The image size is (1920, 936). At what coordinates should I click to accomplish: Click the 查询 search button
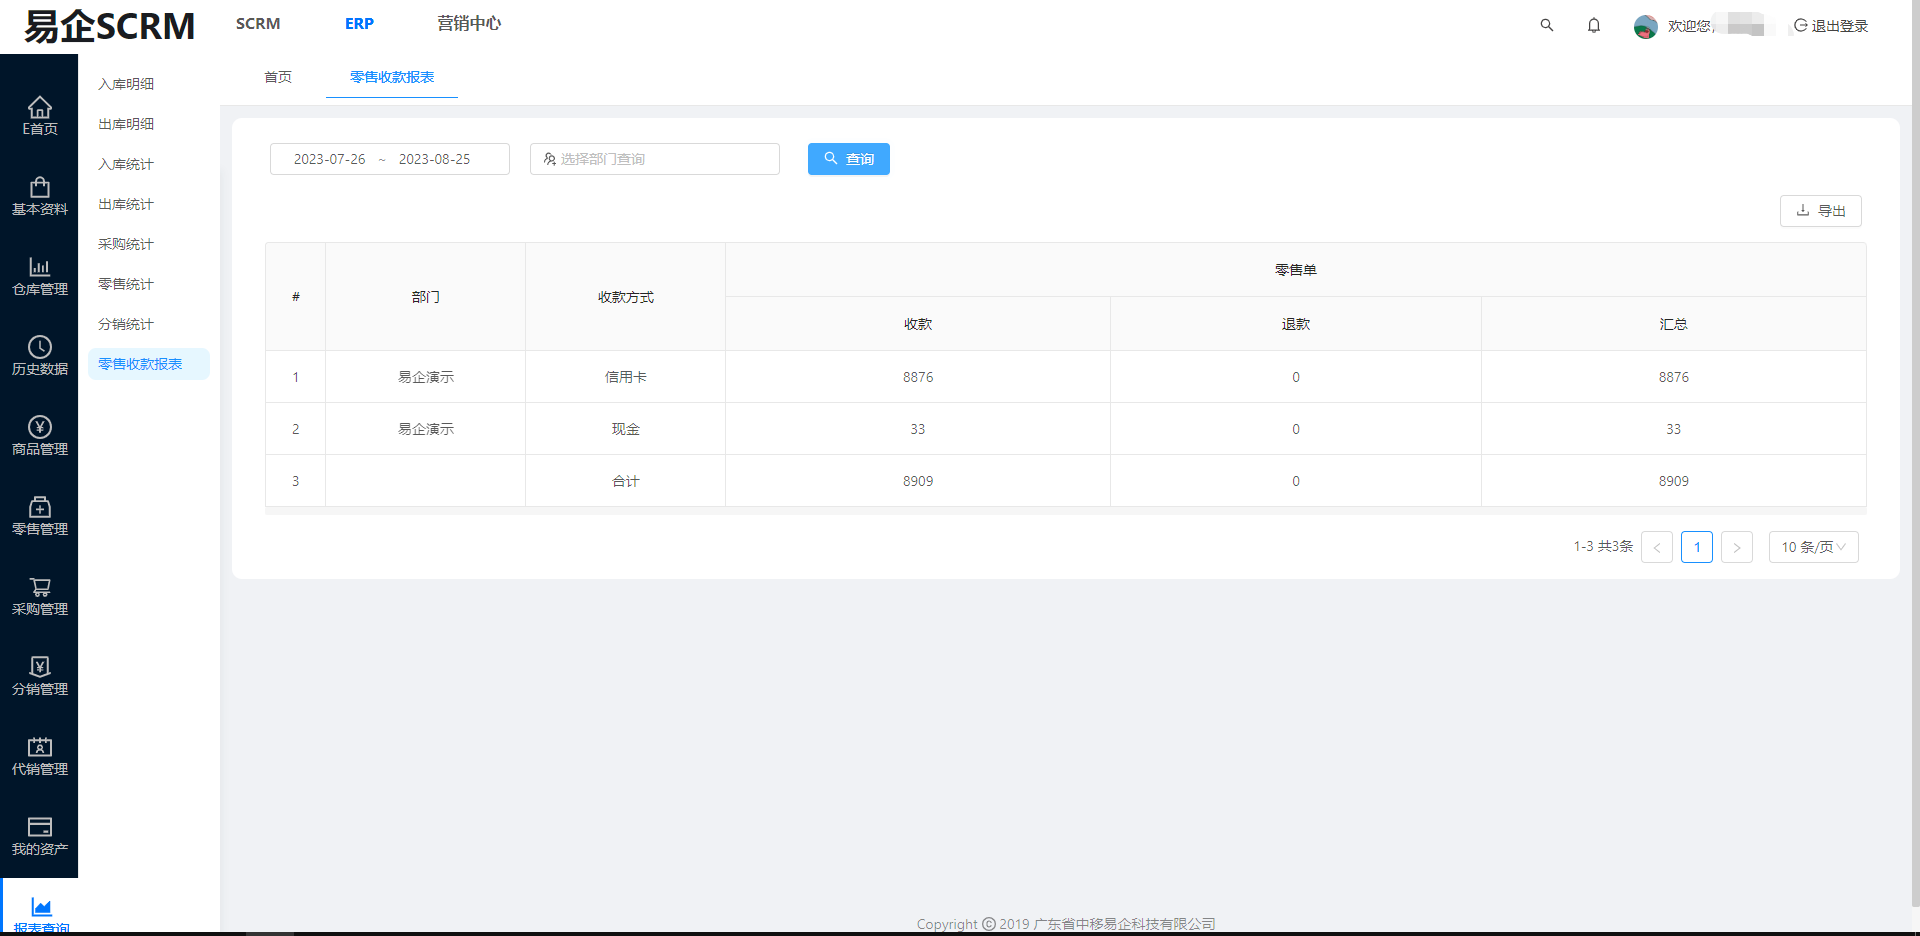click(x=849, y=159)
